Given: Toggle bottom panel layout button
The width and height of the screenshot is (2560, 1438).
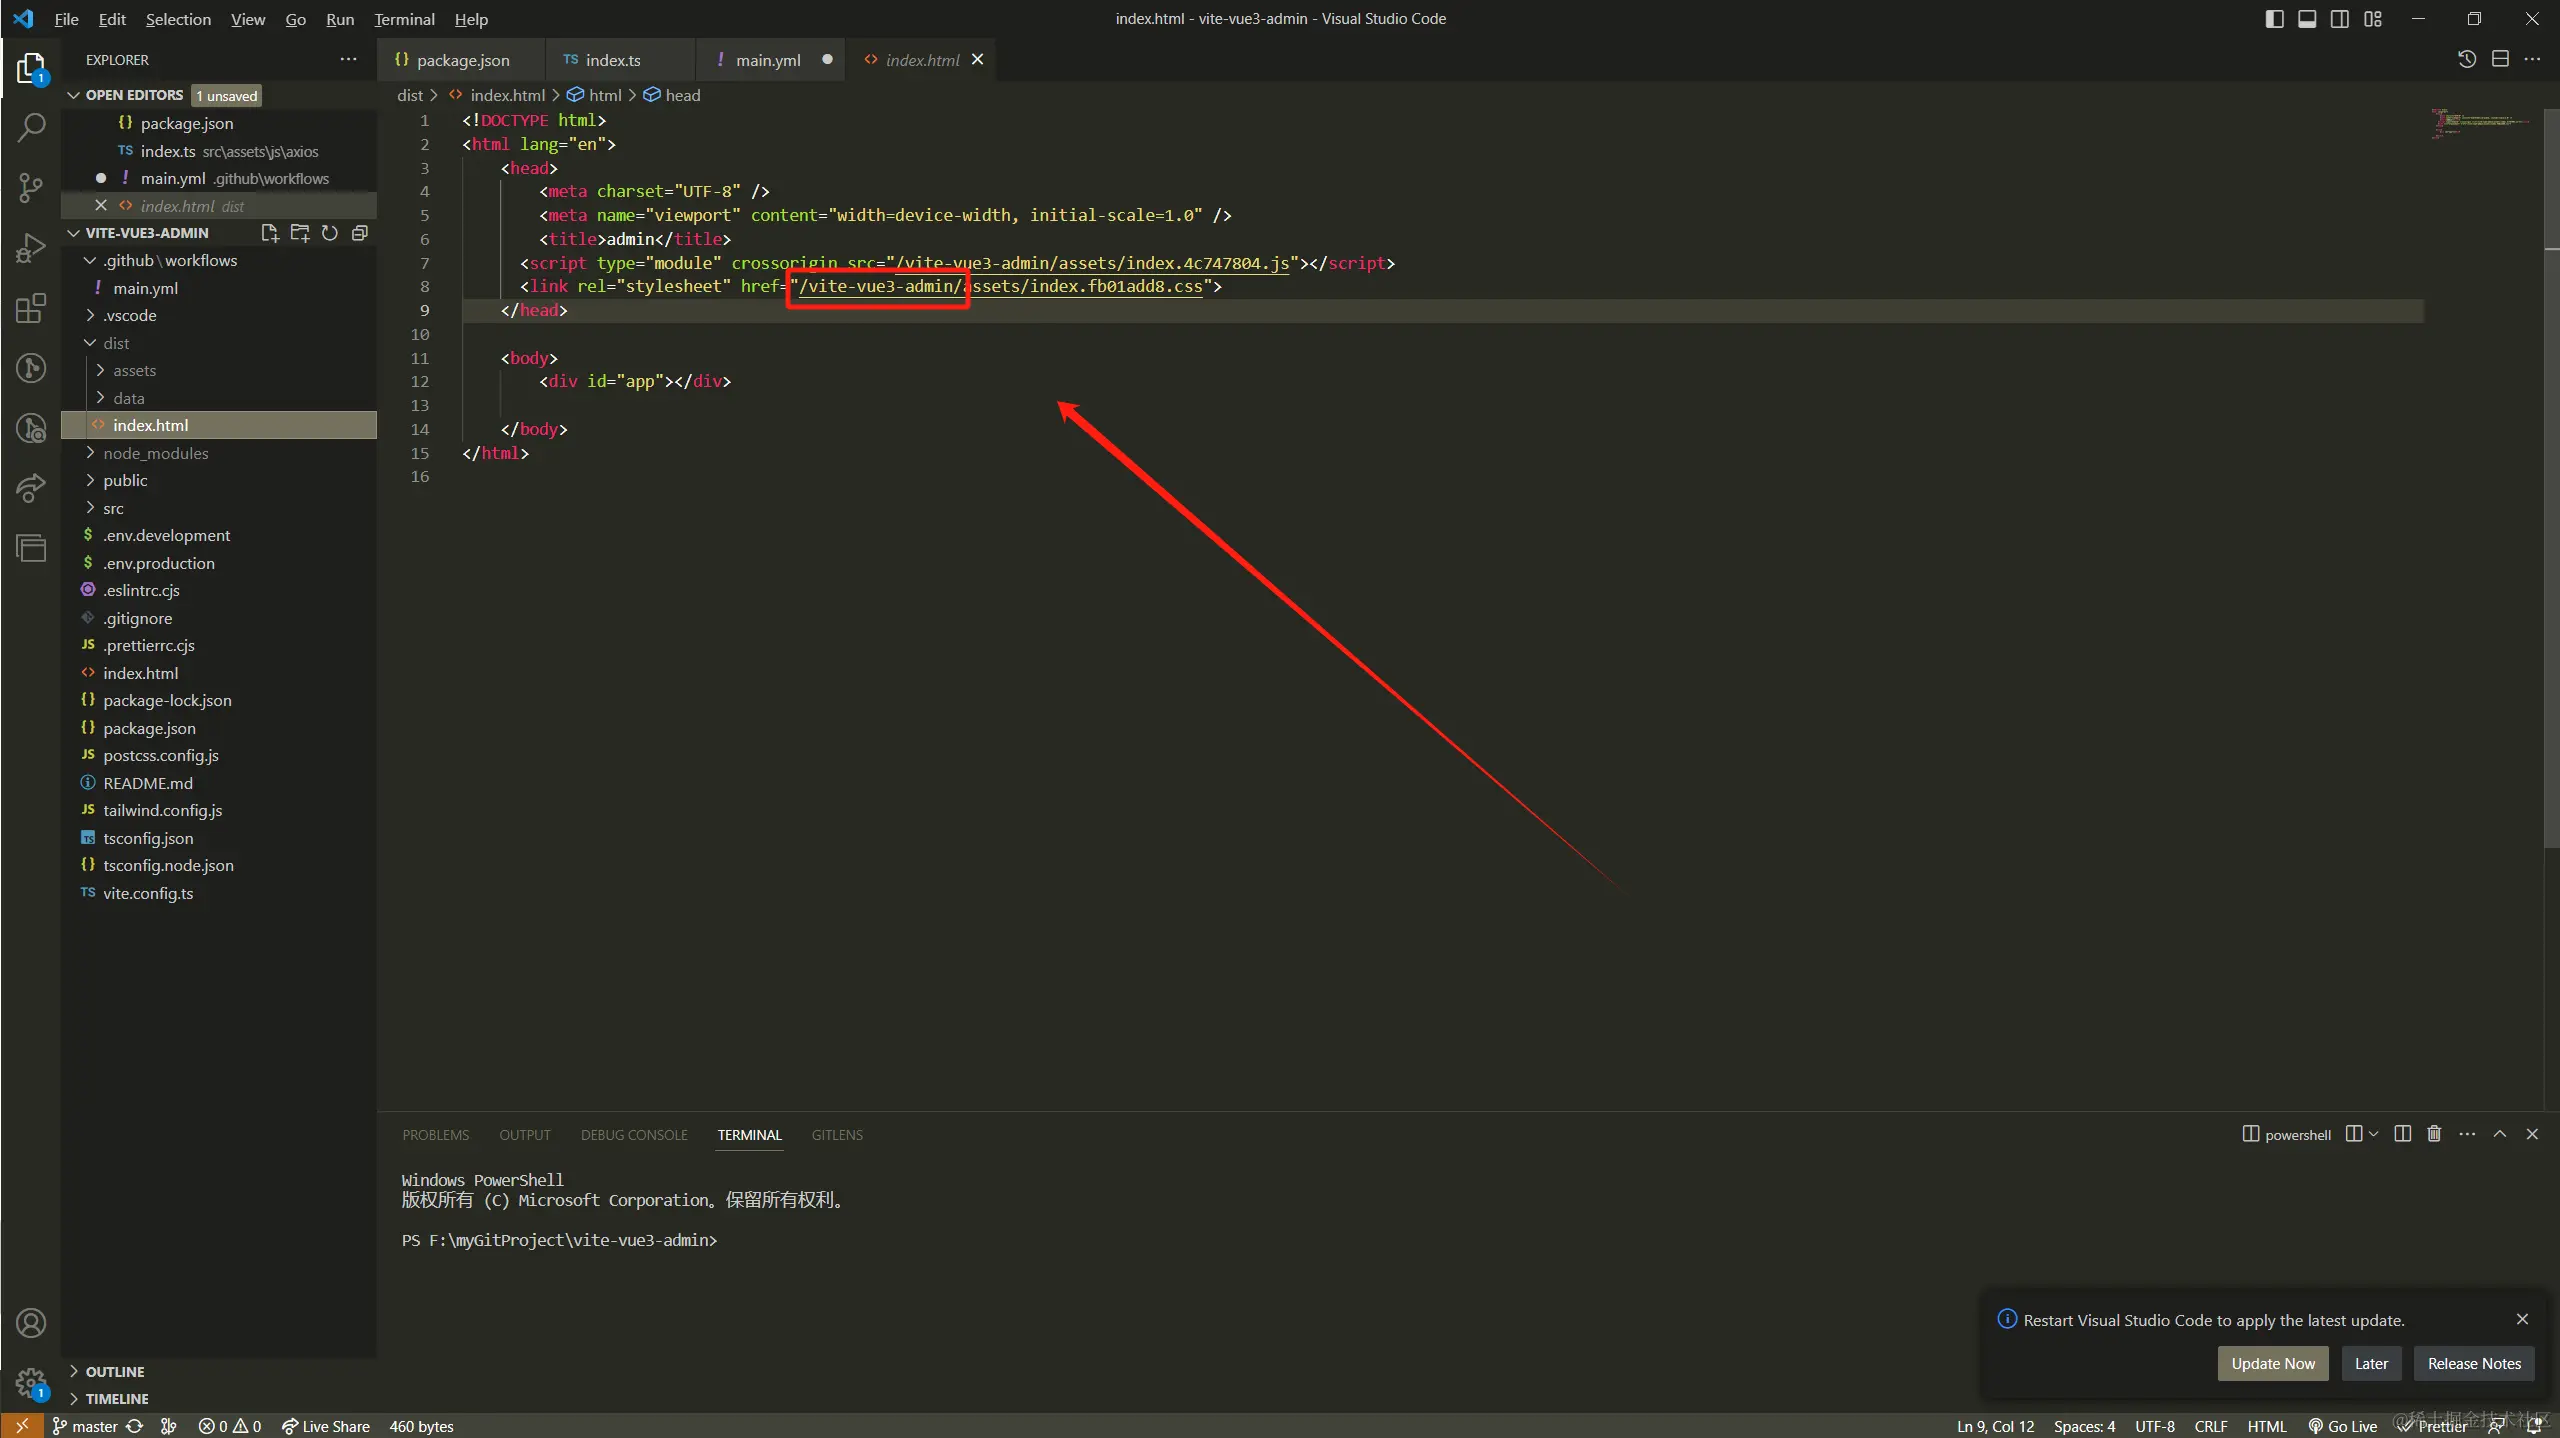Looking at the screenshot, I should (2307, 19).
